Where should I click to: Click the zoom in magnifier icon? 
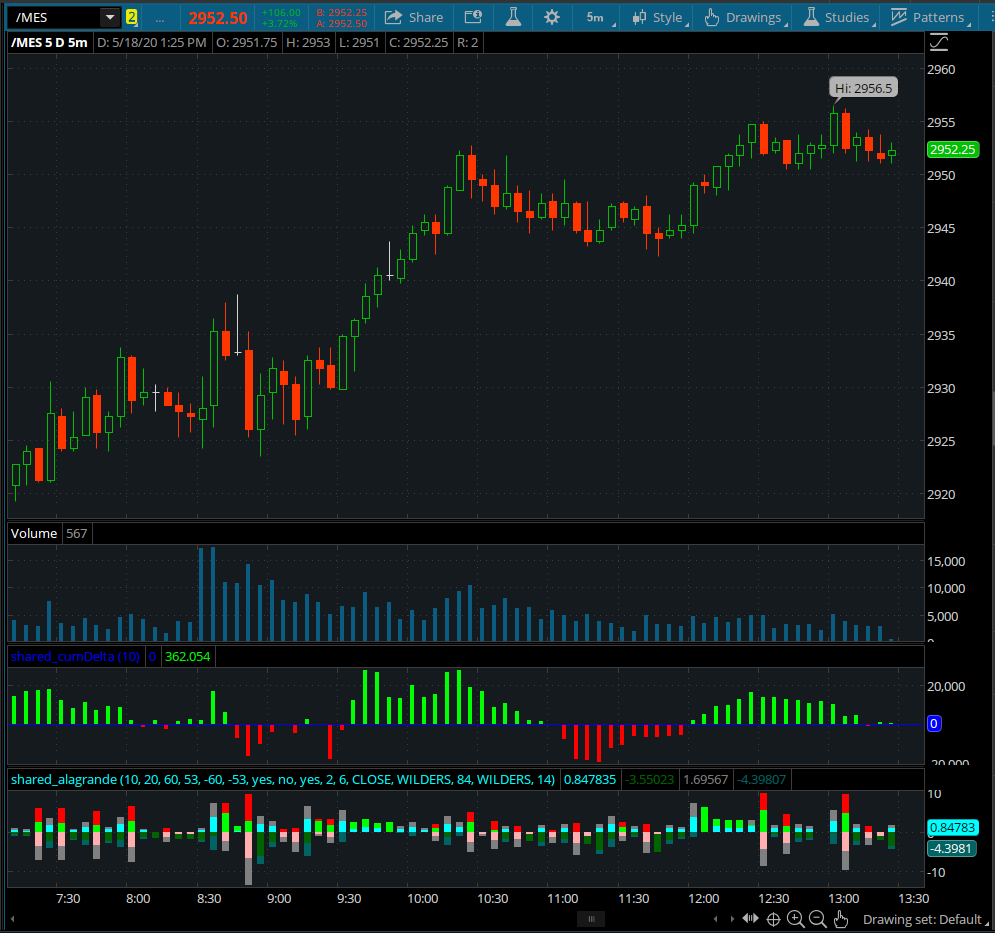point(795,918)
